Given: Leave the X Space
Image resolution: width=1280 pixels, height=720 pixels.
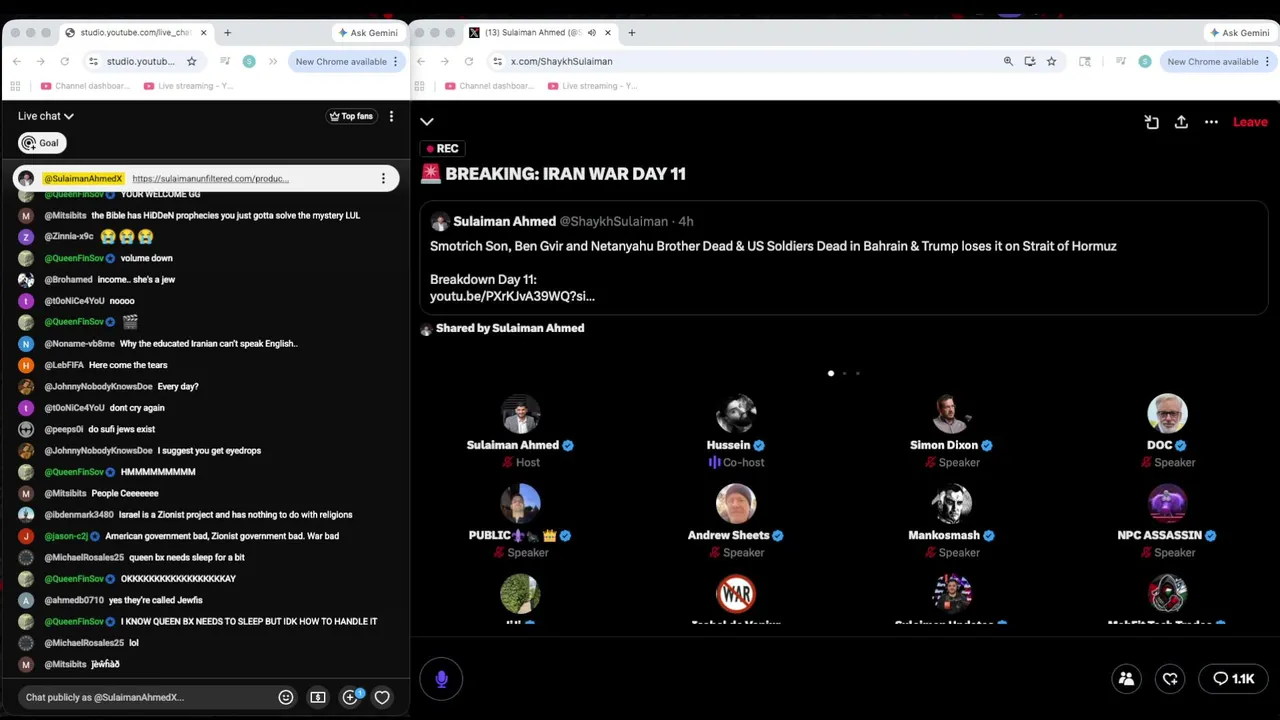Looking at the screenshot, I should tap(1250, 122).
